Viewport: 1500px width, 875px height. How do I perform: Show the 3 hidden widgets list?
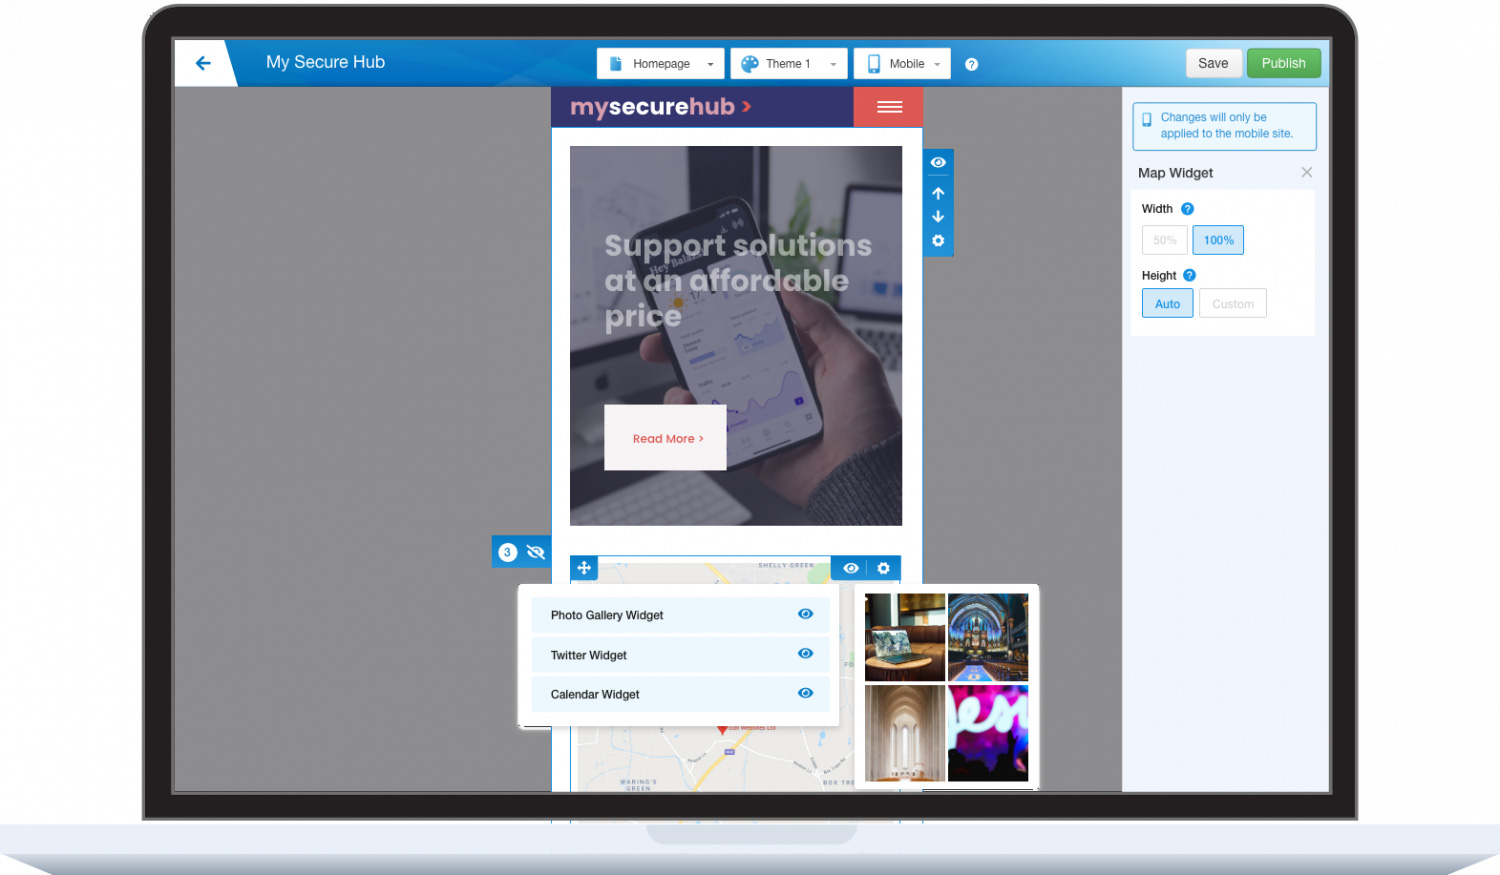click(522, 552)
